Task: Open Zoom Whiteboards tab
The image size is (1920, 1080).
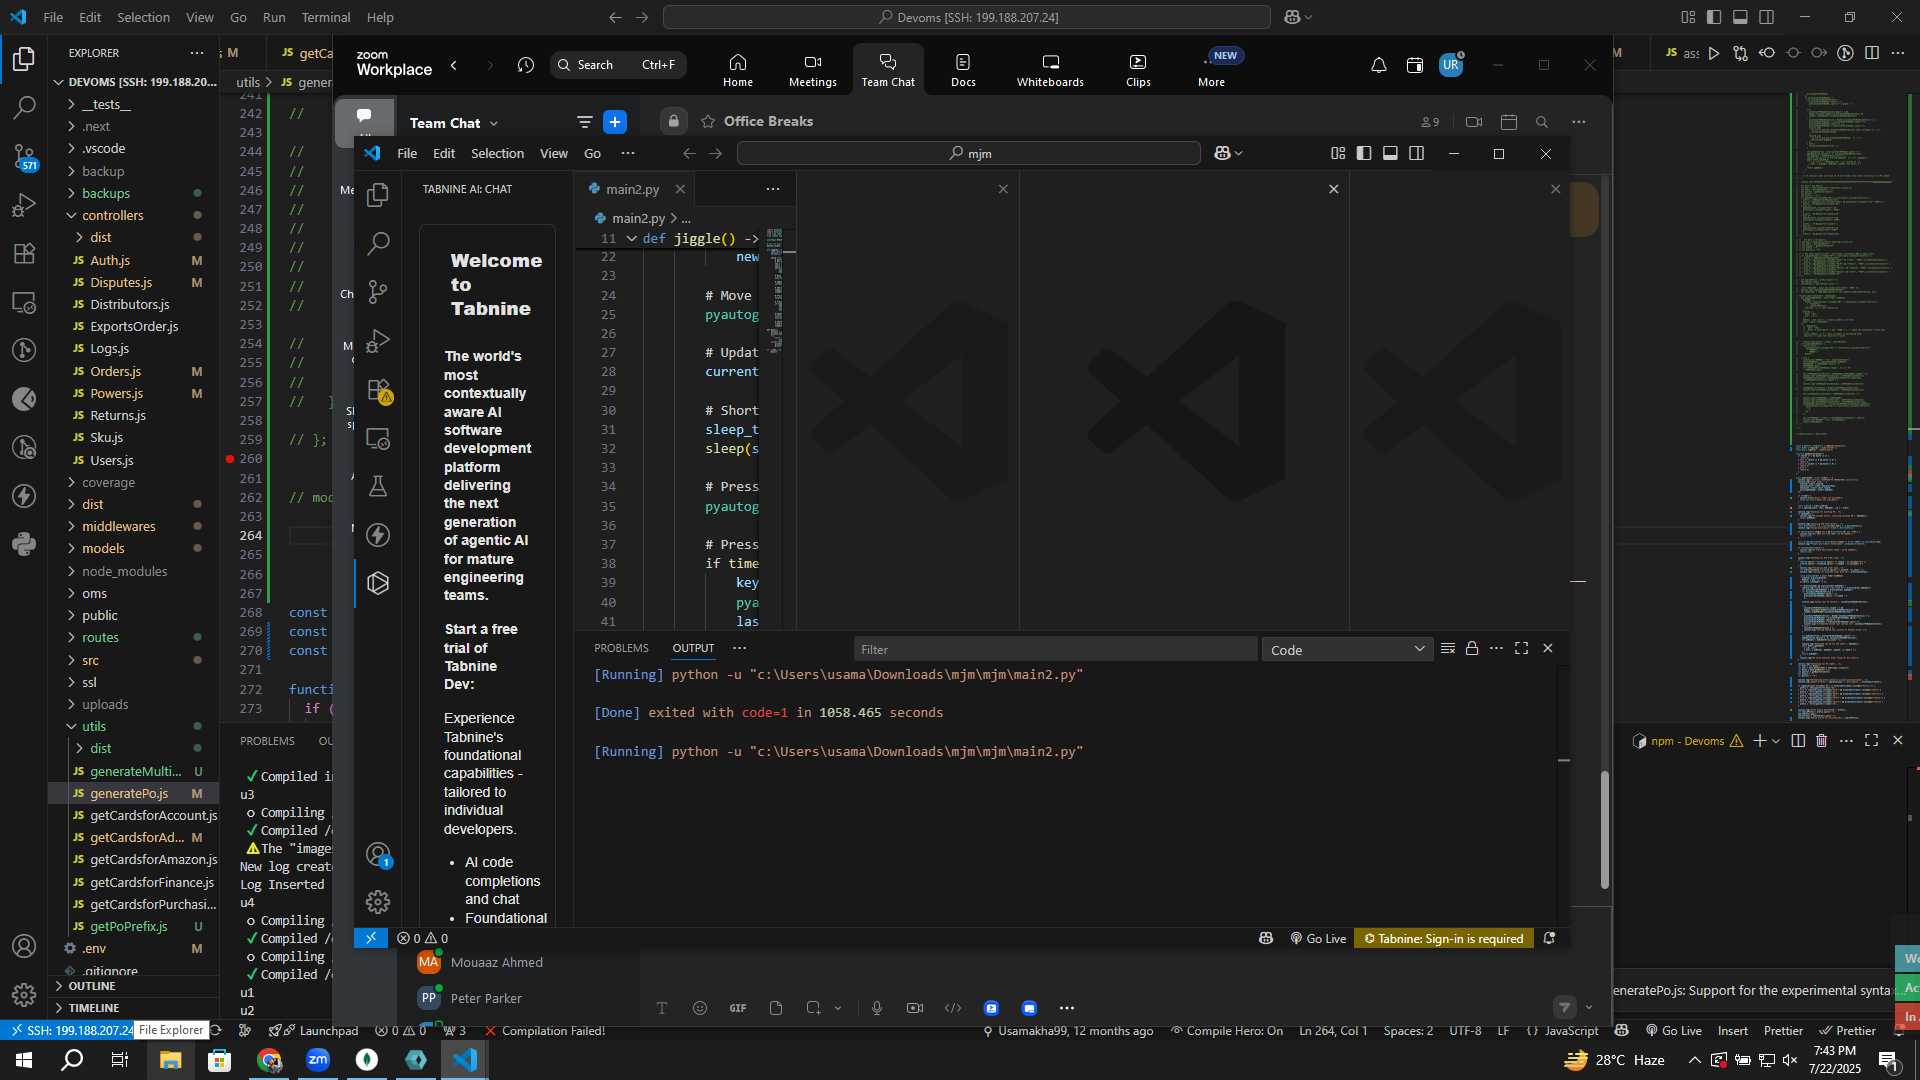Action: (x=1050, y=70)
